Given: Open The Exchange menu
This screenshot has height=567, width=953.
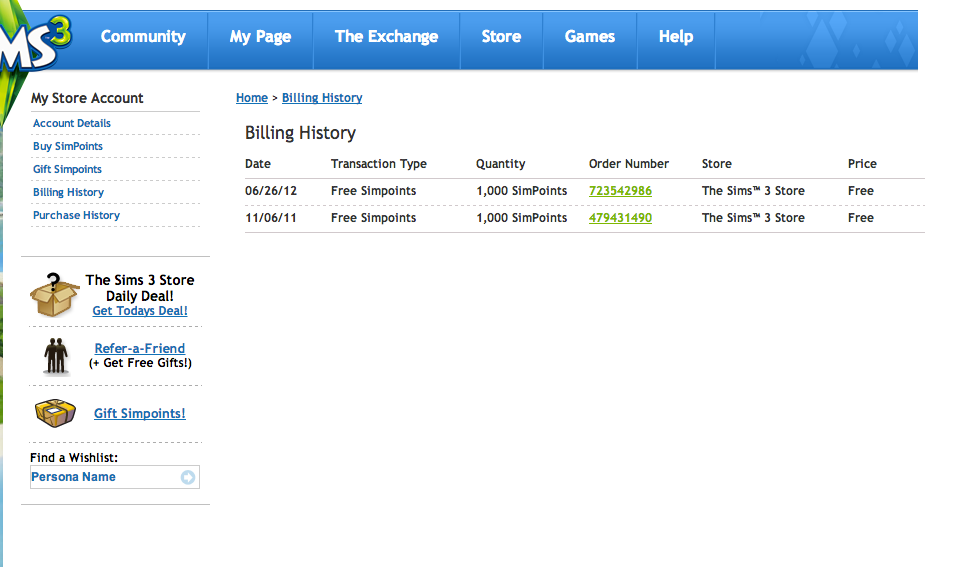Looking at the screenshot, I should [x=387, y=36].
